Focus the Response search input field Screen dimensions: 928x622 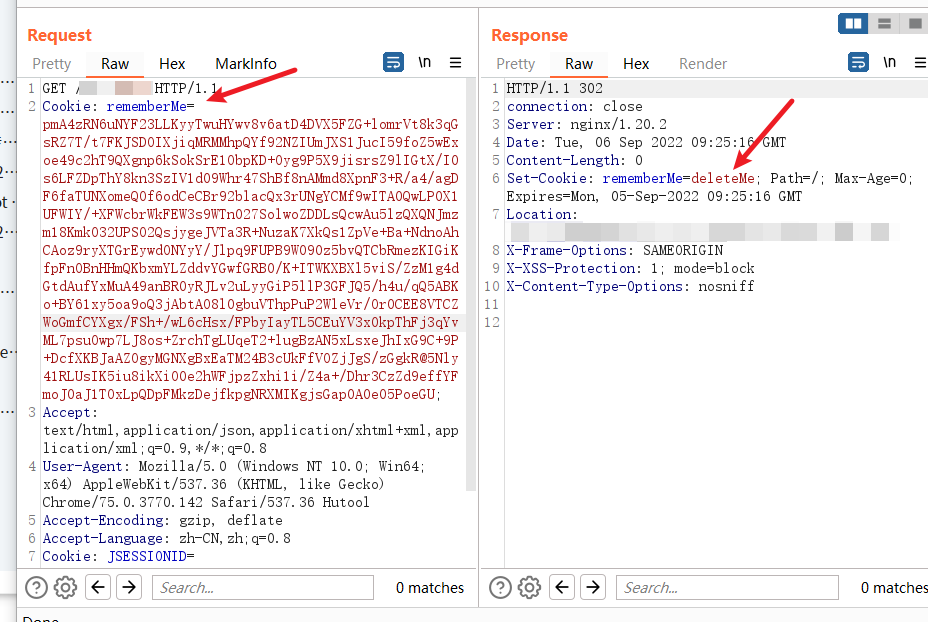[727, 588]
